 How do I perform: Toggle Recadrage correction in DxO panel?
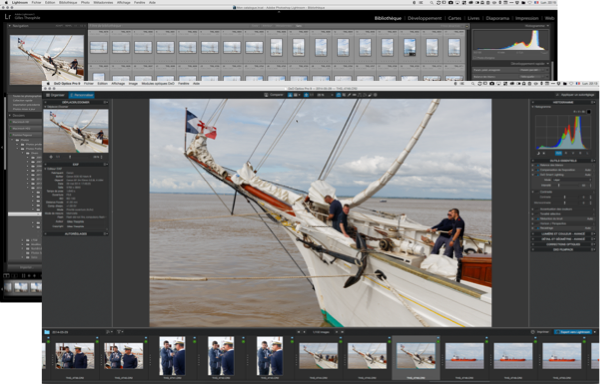tap(538, 228)
